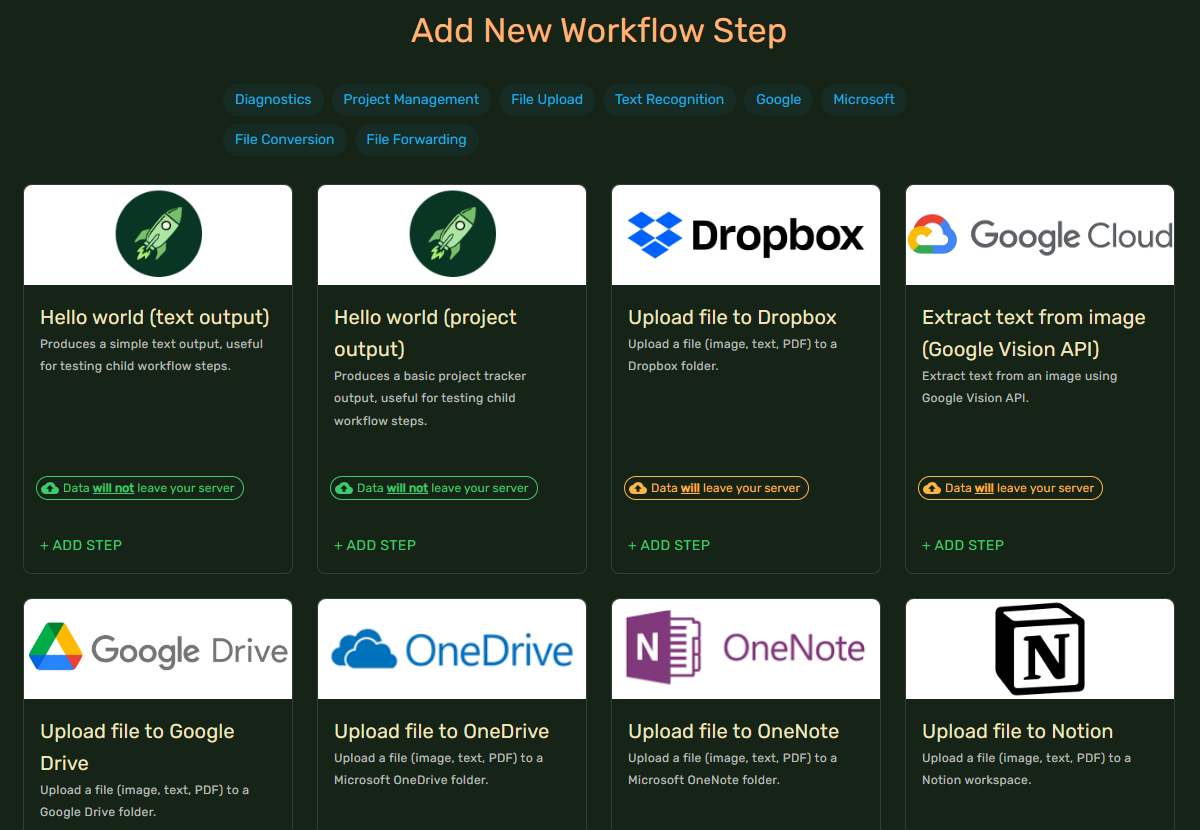Filter steps by Project Management tag
This screenshot has height=830, width=1200.
tap(411, 100)
